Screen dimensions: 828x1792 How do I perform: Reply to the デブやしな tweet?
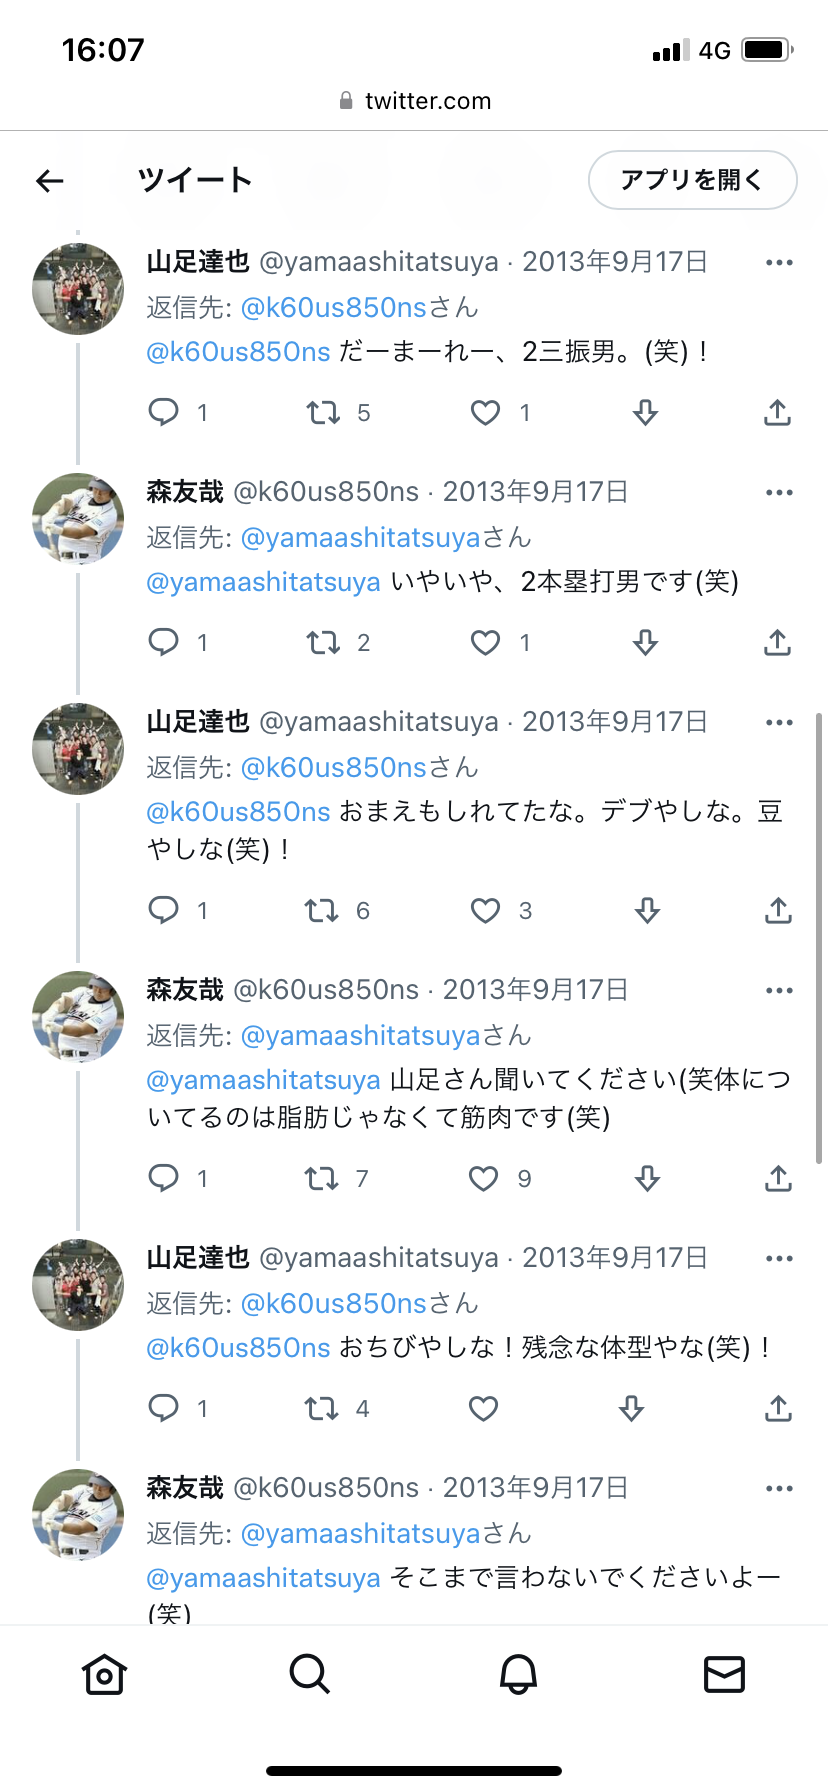163,910
